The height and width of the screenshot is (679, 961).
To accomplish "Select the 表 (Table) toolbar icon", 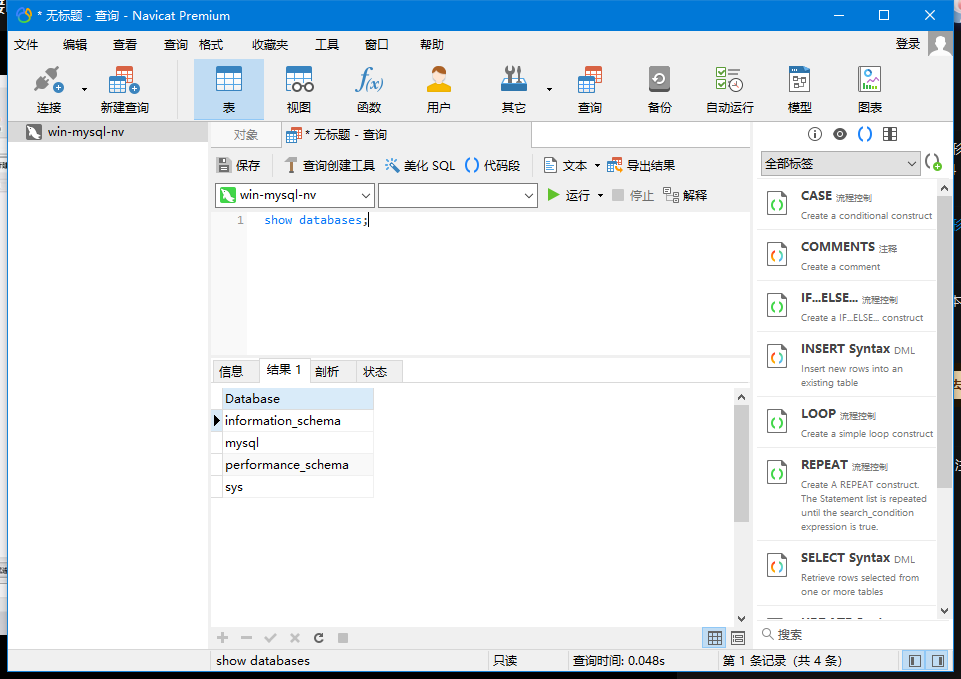I will [229, 89].
